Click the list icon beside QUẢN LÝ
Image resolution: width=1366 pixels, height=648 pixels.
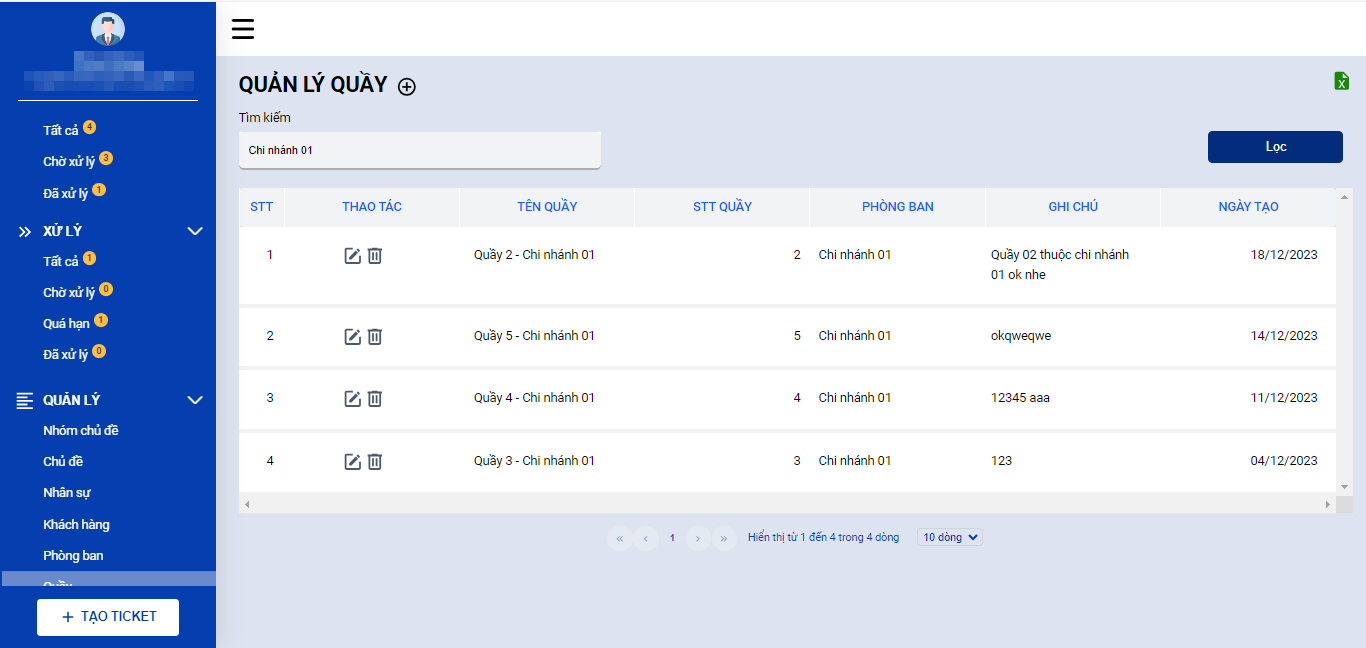[25, 400]
